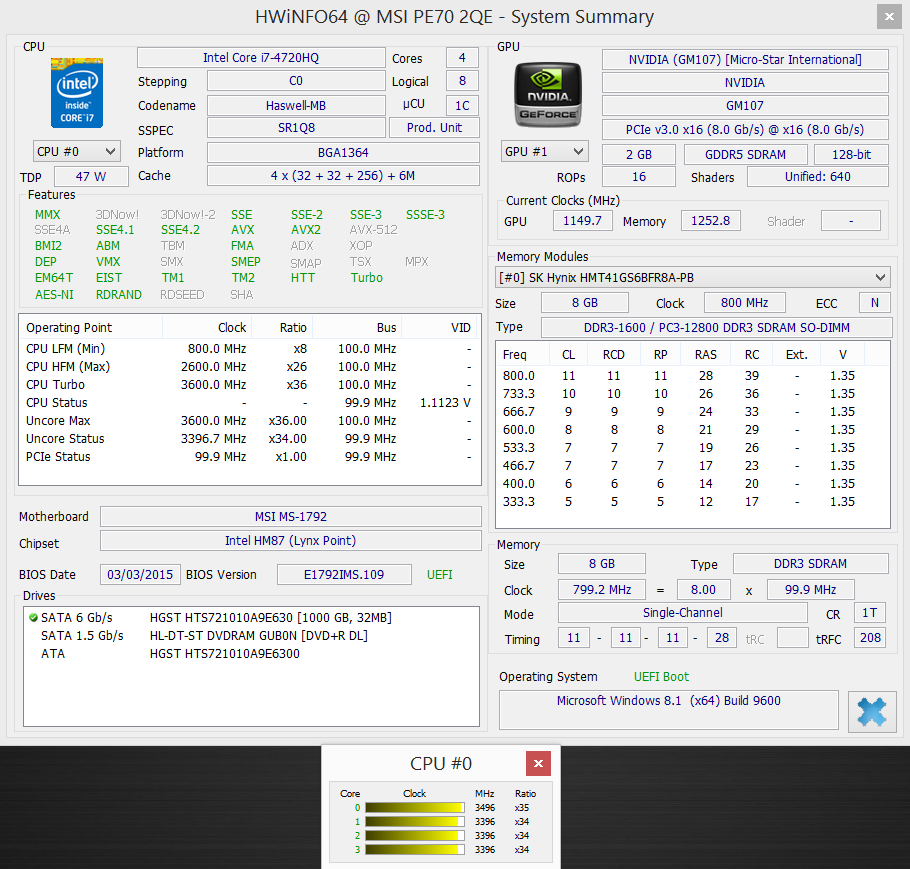The height and width of the screenshot is (869, 910).
Task: Select the ATA HGST HTS721010A9E6300 row
Action: 251,654
